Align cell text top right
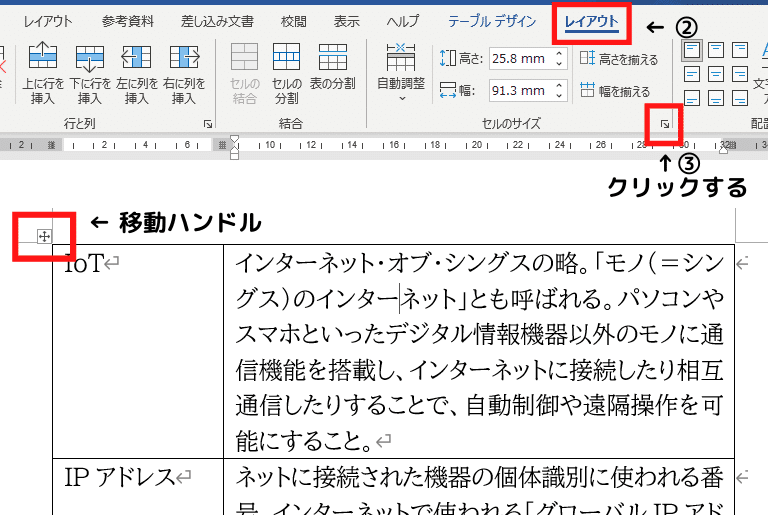 [740, 50]
